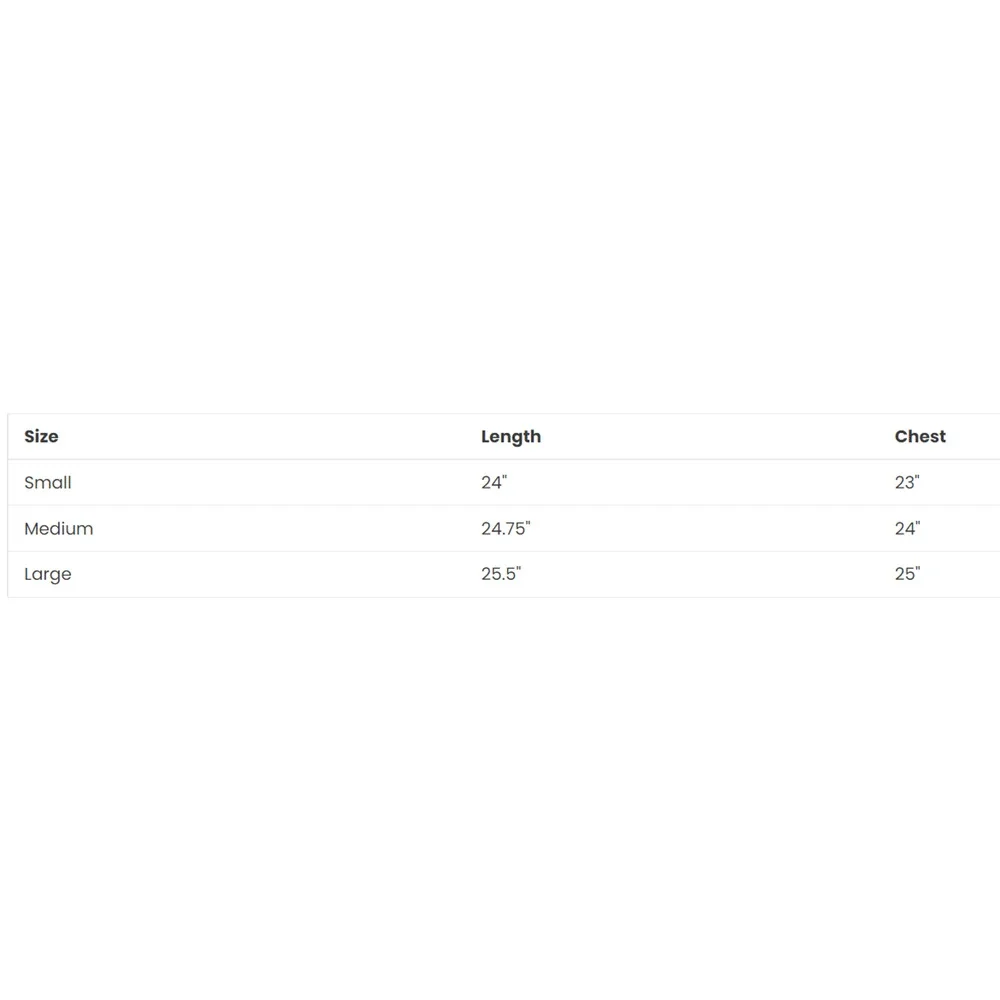This screenshot has width=1000, height=1000.
Task: Select the Small size label
Action: click(48, 482)
